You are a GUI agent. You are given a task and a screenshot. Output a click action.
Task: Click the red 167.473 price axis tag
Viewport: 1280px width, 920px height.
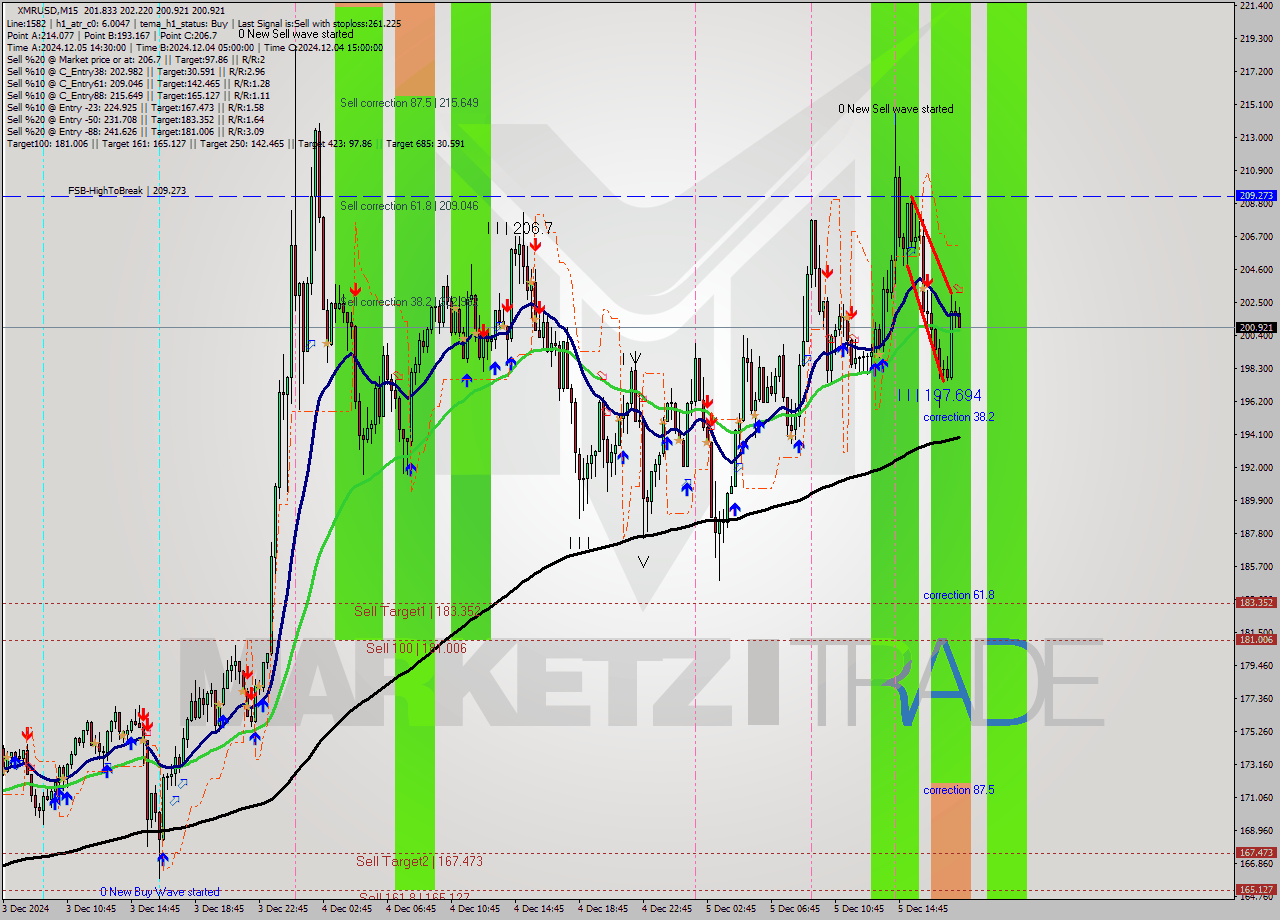click(x=1256, y=853)
